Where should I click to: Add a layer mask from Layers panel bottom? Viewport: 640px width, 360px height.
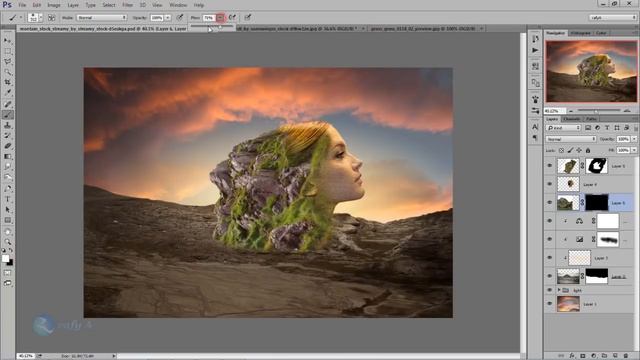click(583, 356)
